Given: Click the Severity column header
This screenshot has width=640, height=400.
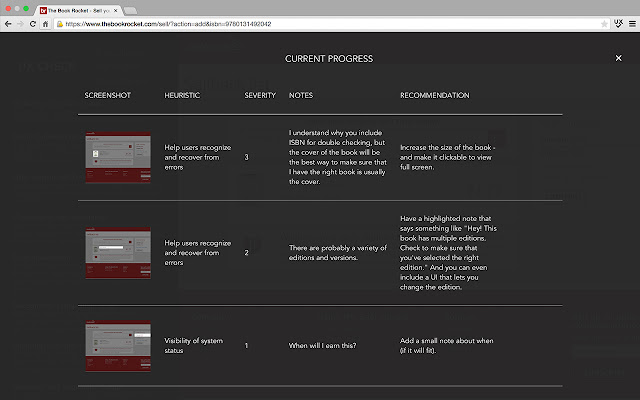Looking at the screenshot, I should point(260,96).
